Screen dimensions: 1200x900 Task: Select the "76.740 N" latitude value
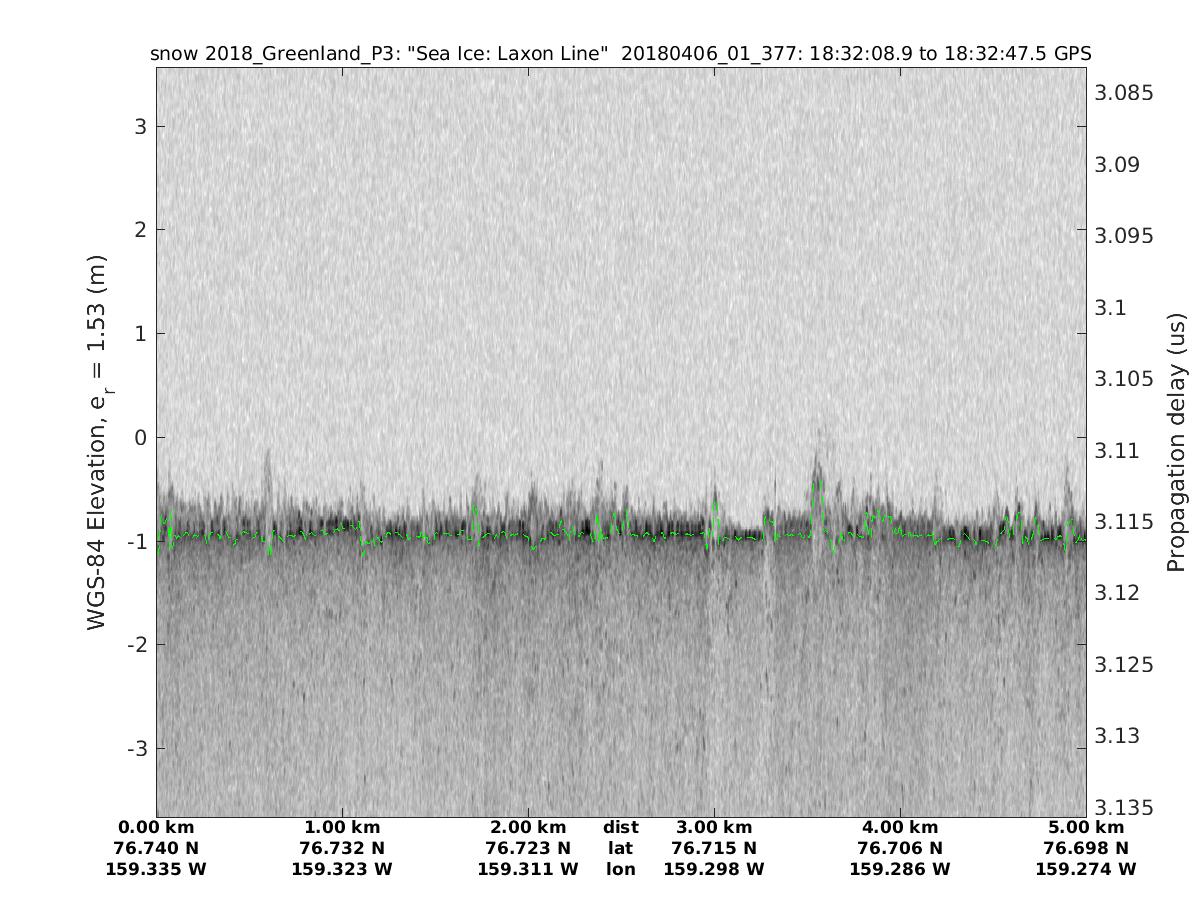pos(156,849)
